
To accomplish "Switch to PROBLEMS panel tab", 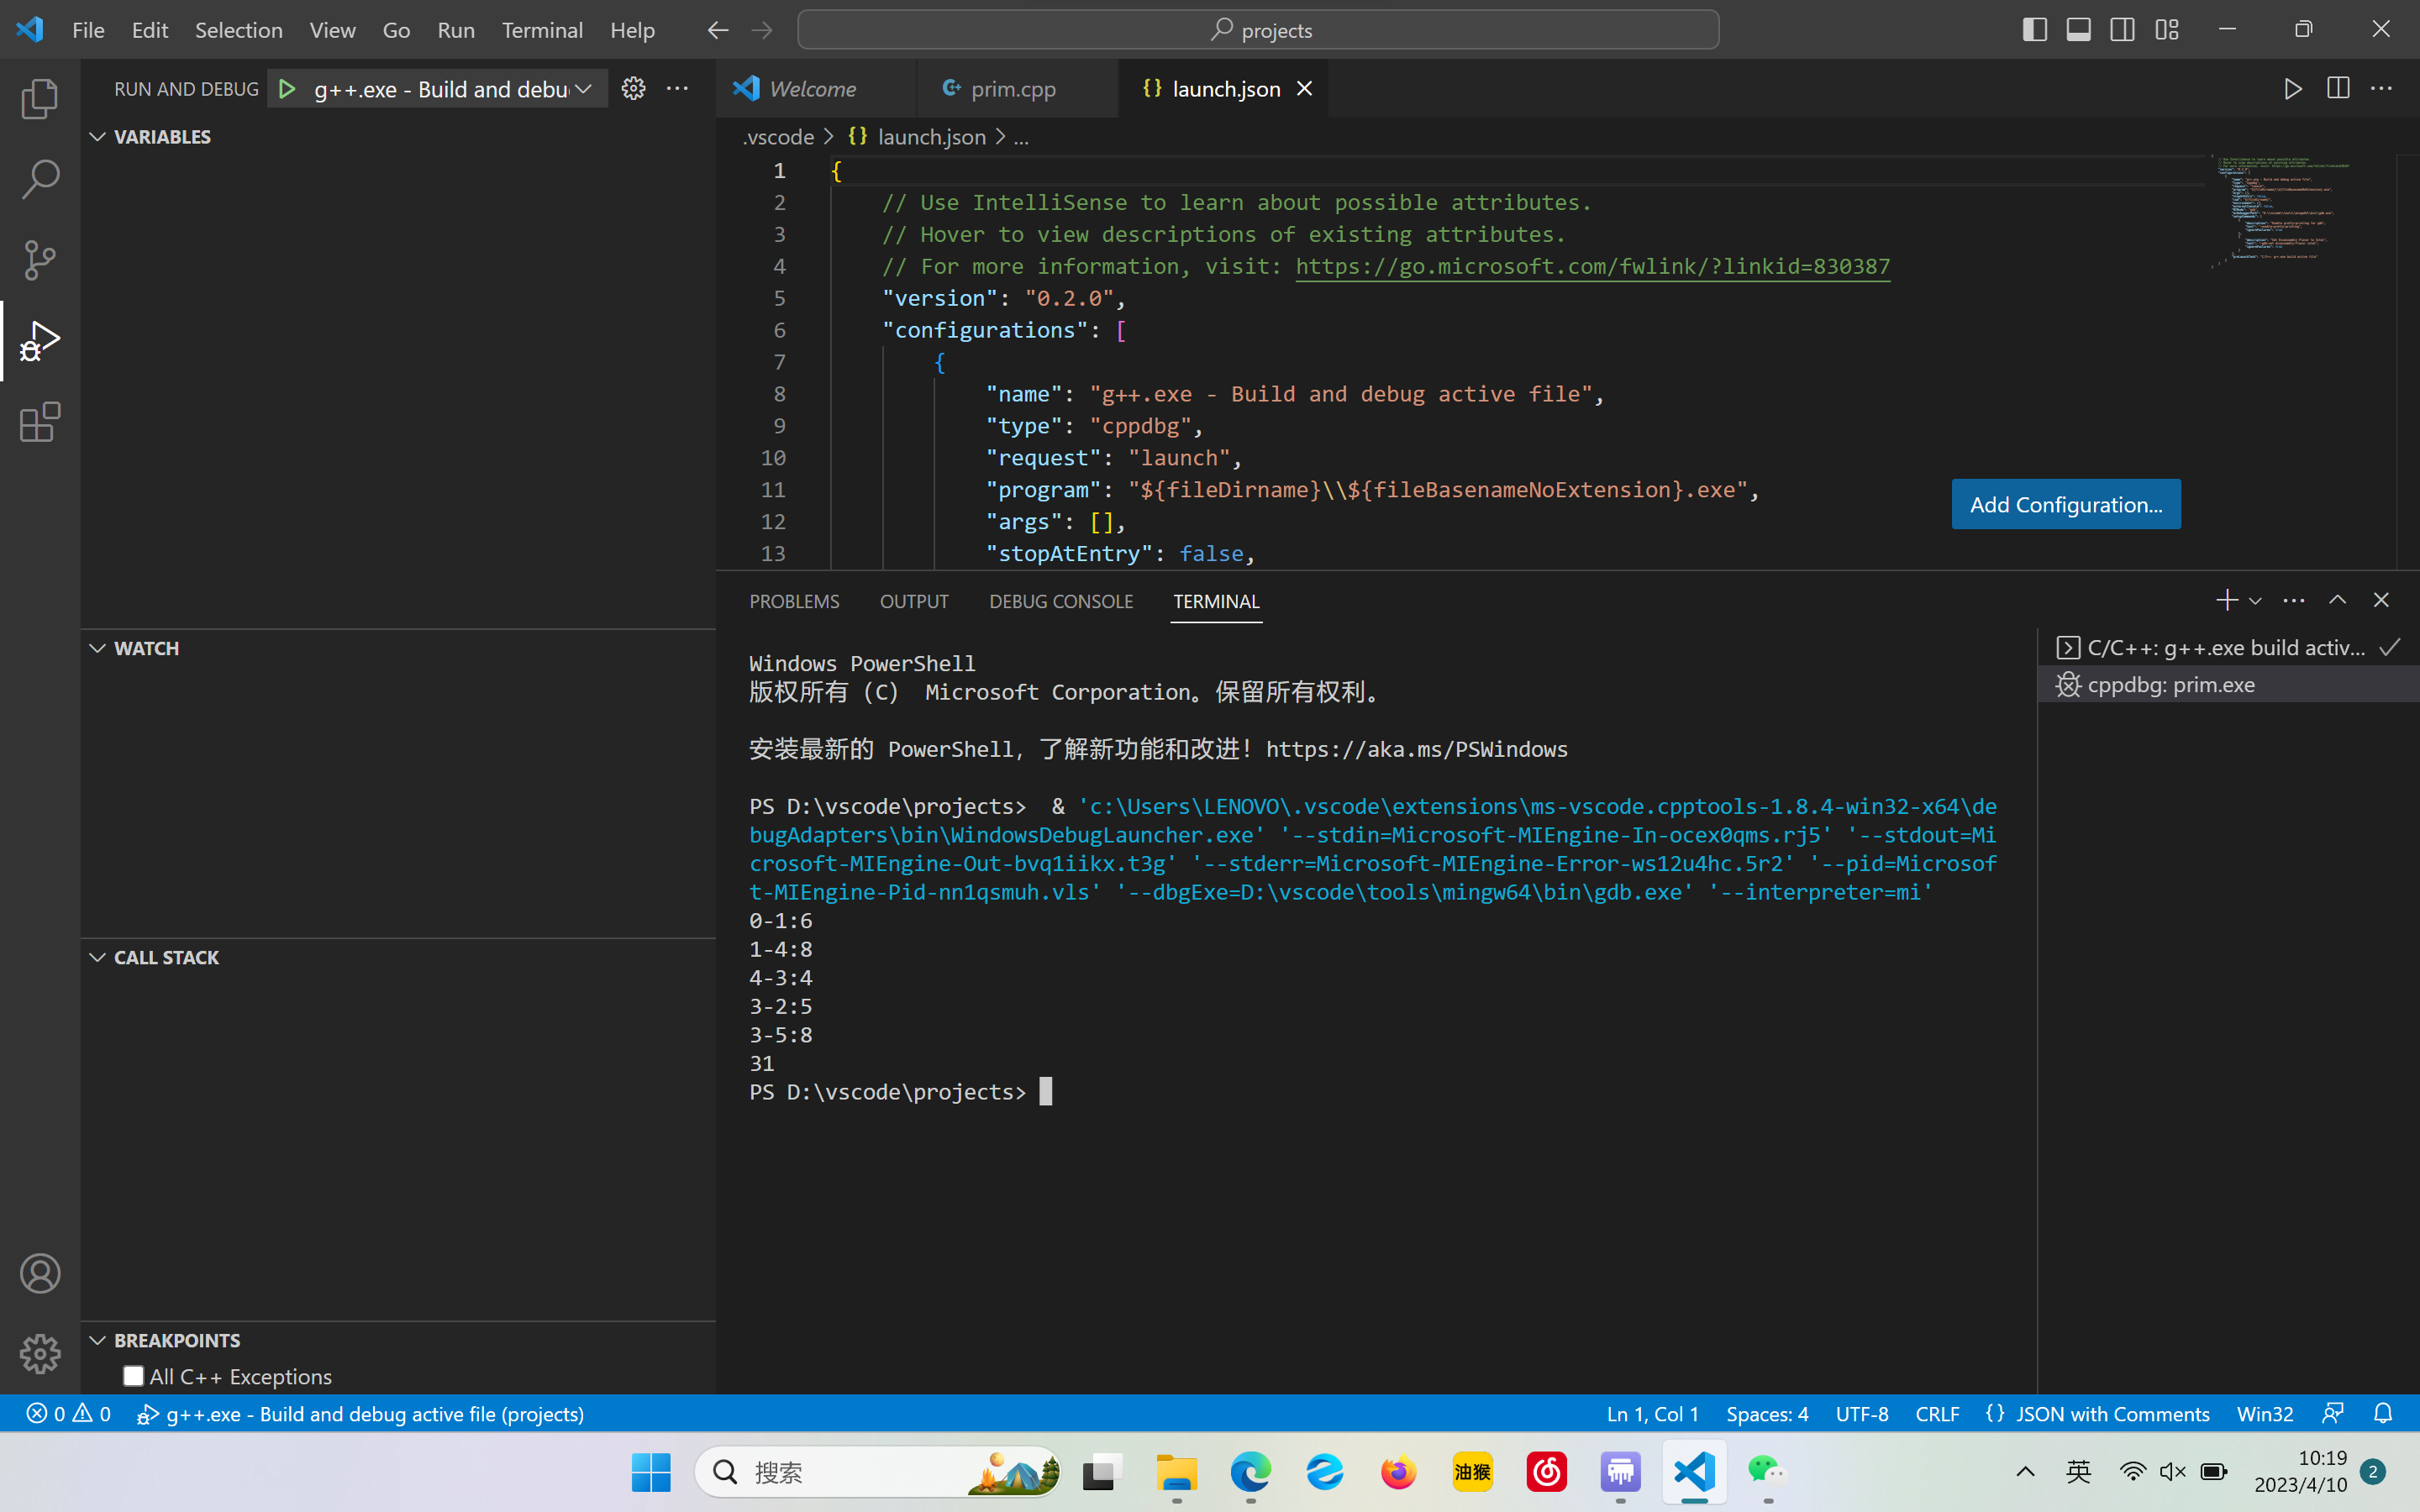I will (794, 601).
